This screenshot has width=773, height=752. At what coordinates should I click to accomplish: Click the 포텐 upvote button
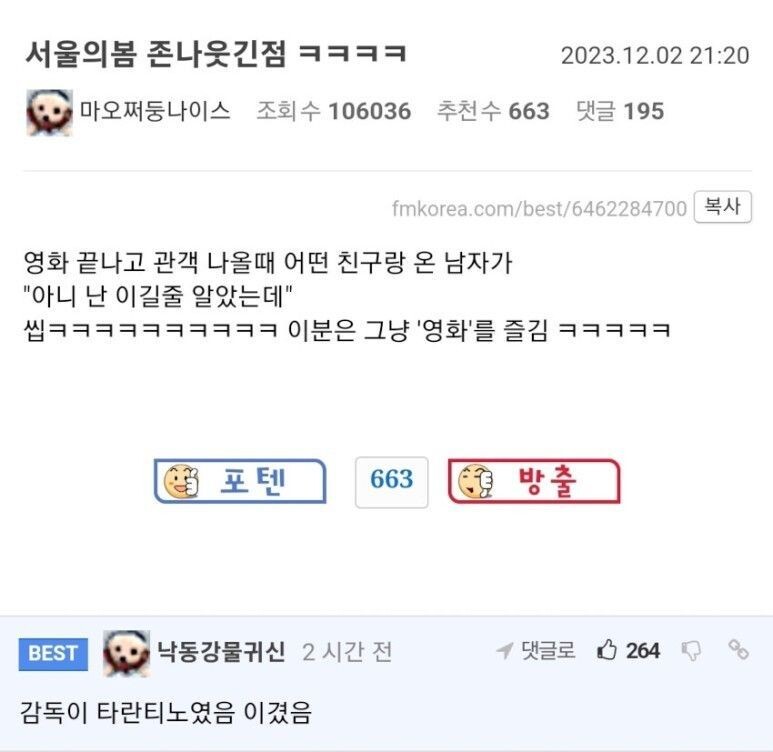pyautogui.click(x=240, y=481)
